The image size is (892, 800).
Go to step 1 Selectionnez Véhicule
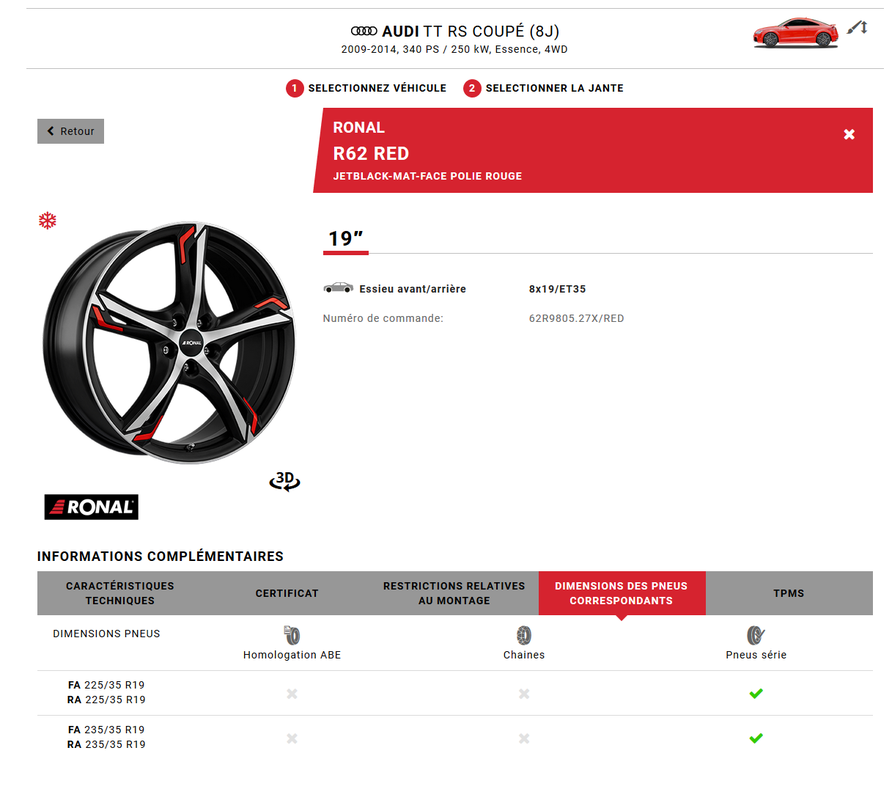click(x=367, y=88)
